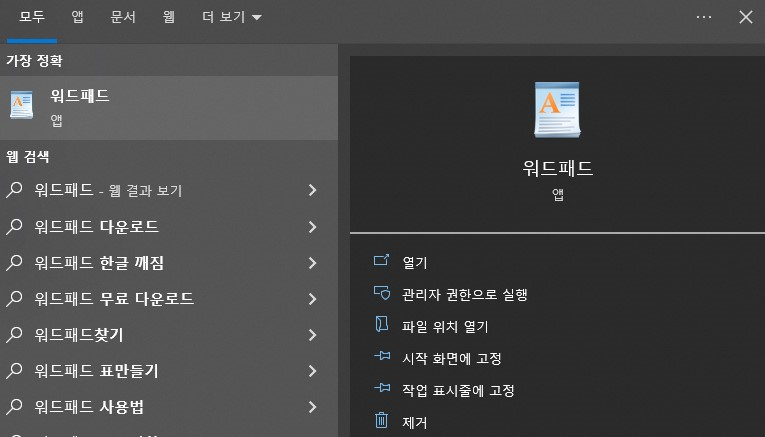Click the pin icon for 작업 표시줄에 고정
This screenshot has width=765, height=437.
(382, 388)
